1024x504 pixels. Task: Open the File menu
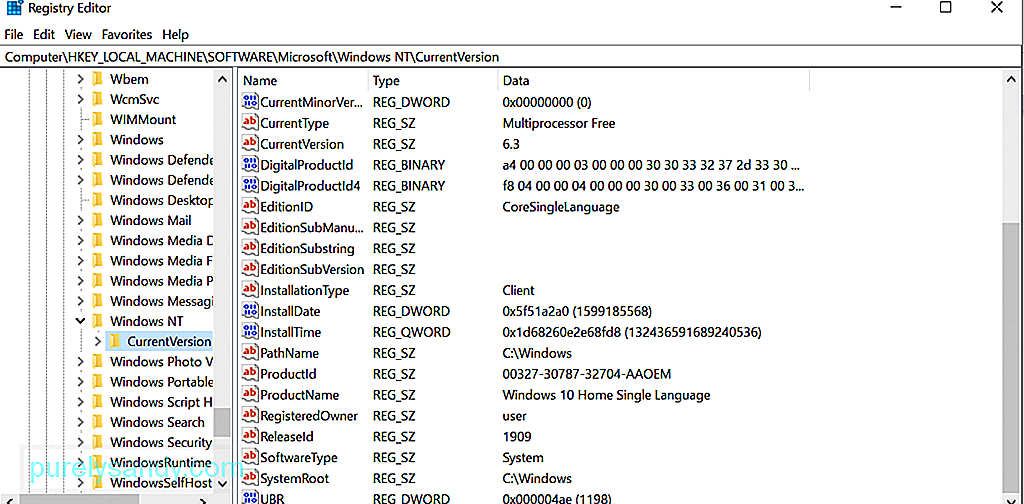click(14, 35)
